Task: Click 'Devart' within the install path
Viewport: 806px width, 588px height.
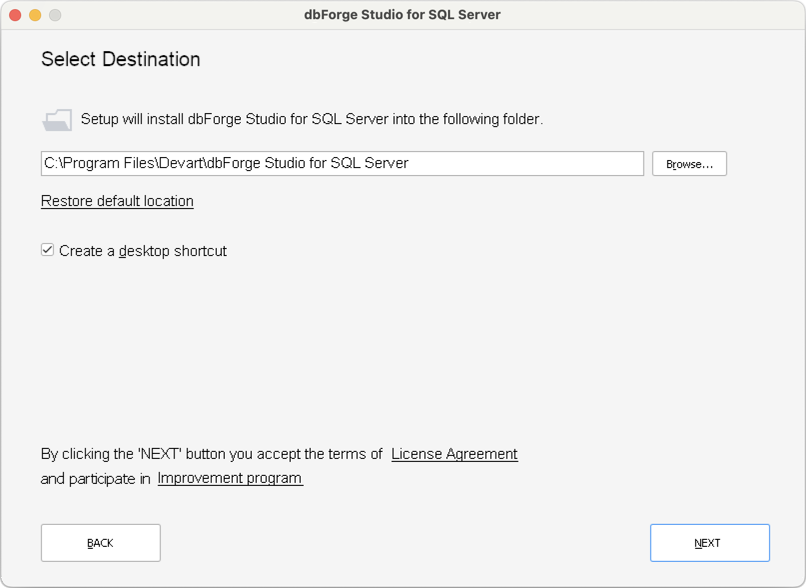Action: 180,163
